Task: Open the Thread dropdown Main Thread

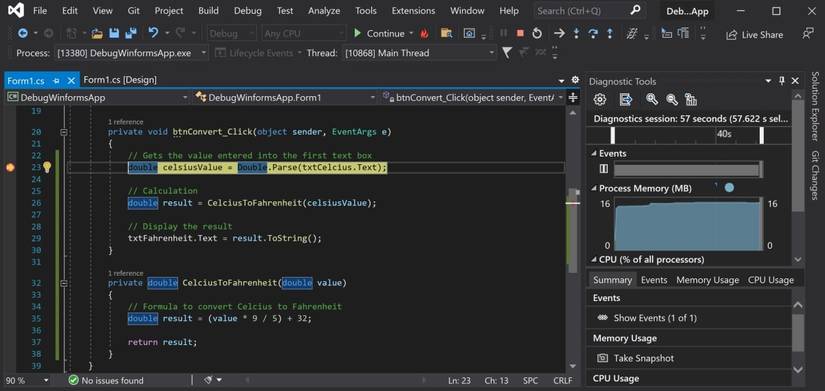Action: tap(419, 53)
